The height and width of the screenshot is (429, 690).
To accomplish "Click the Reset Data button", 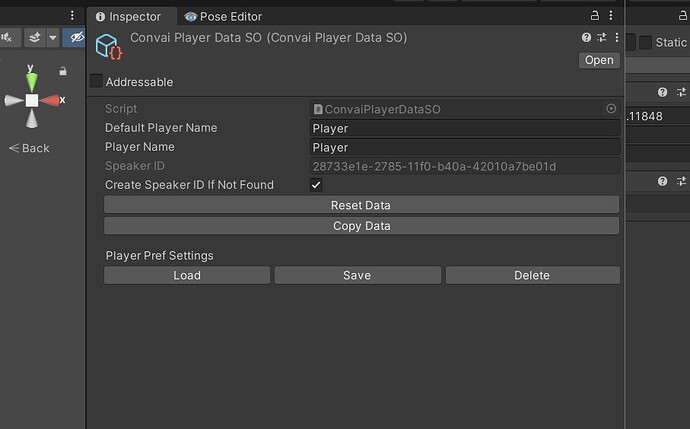I will [x=361, y=205].
